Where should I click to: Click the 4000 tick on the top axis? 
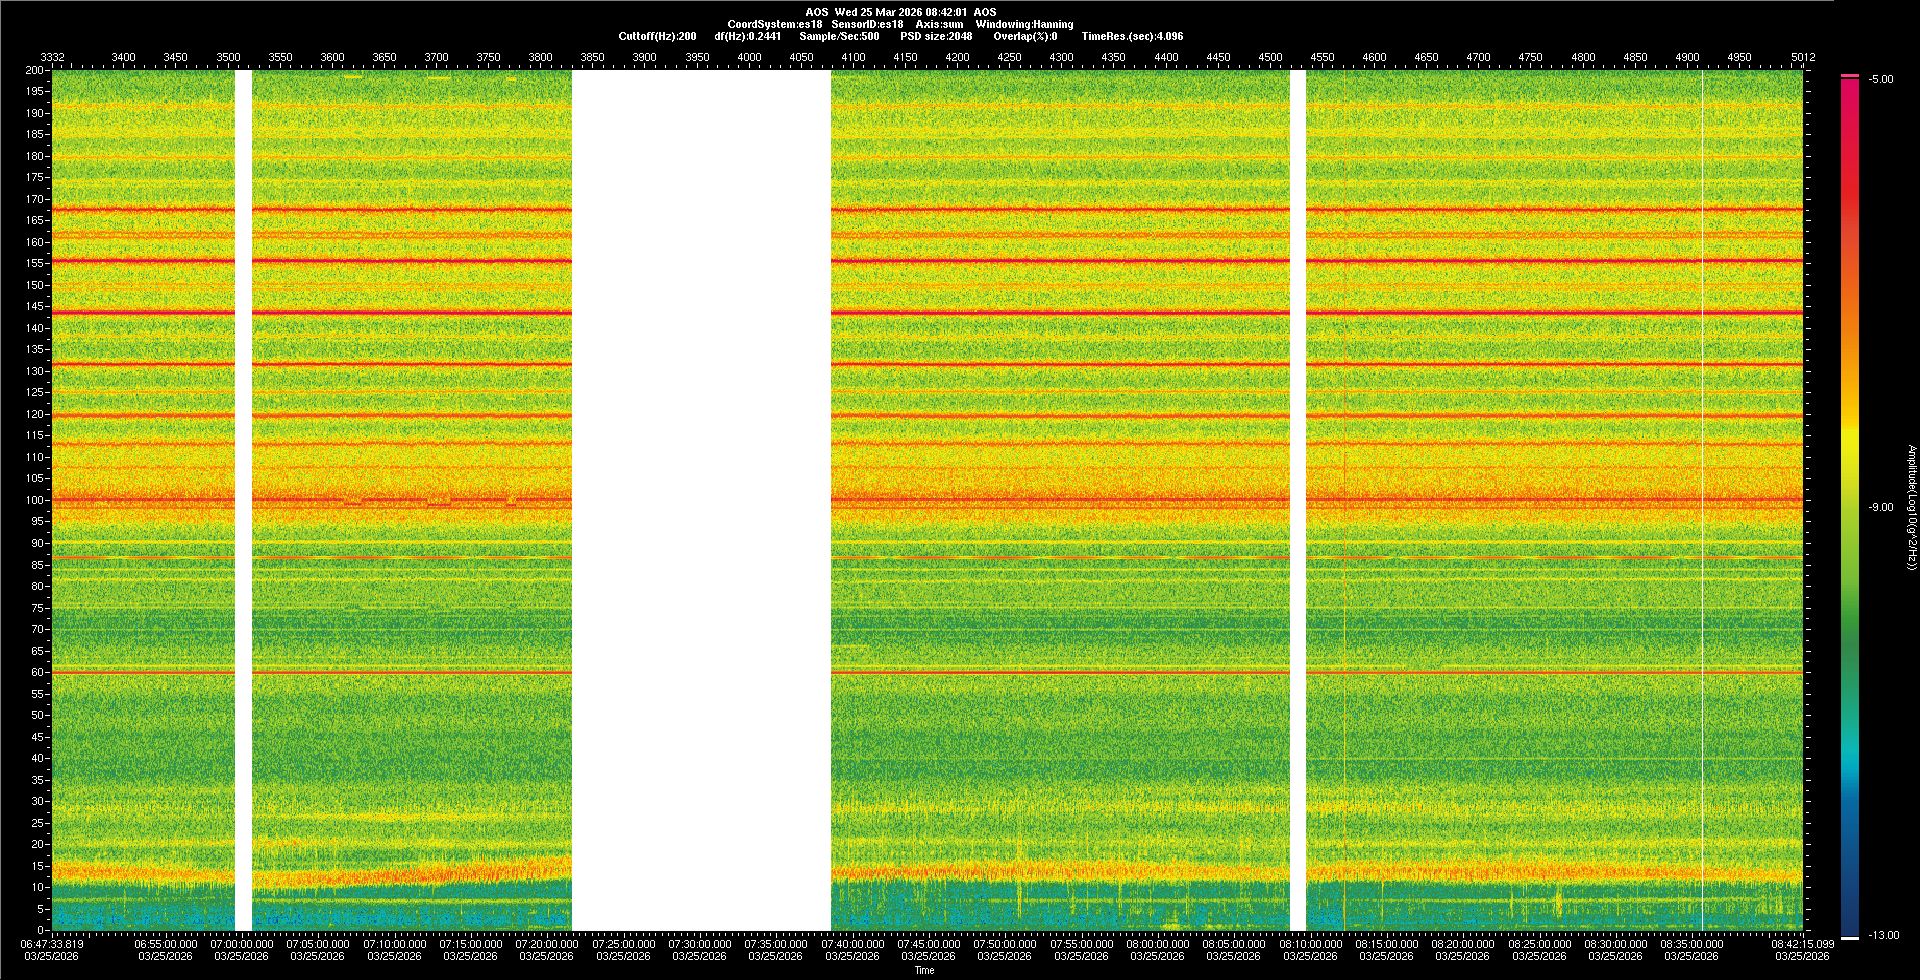tap(749, 57)
